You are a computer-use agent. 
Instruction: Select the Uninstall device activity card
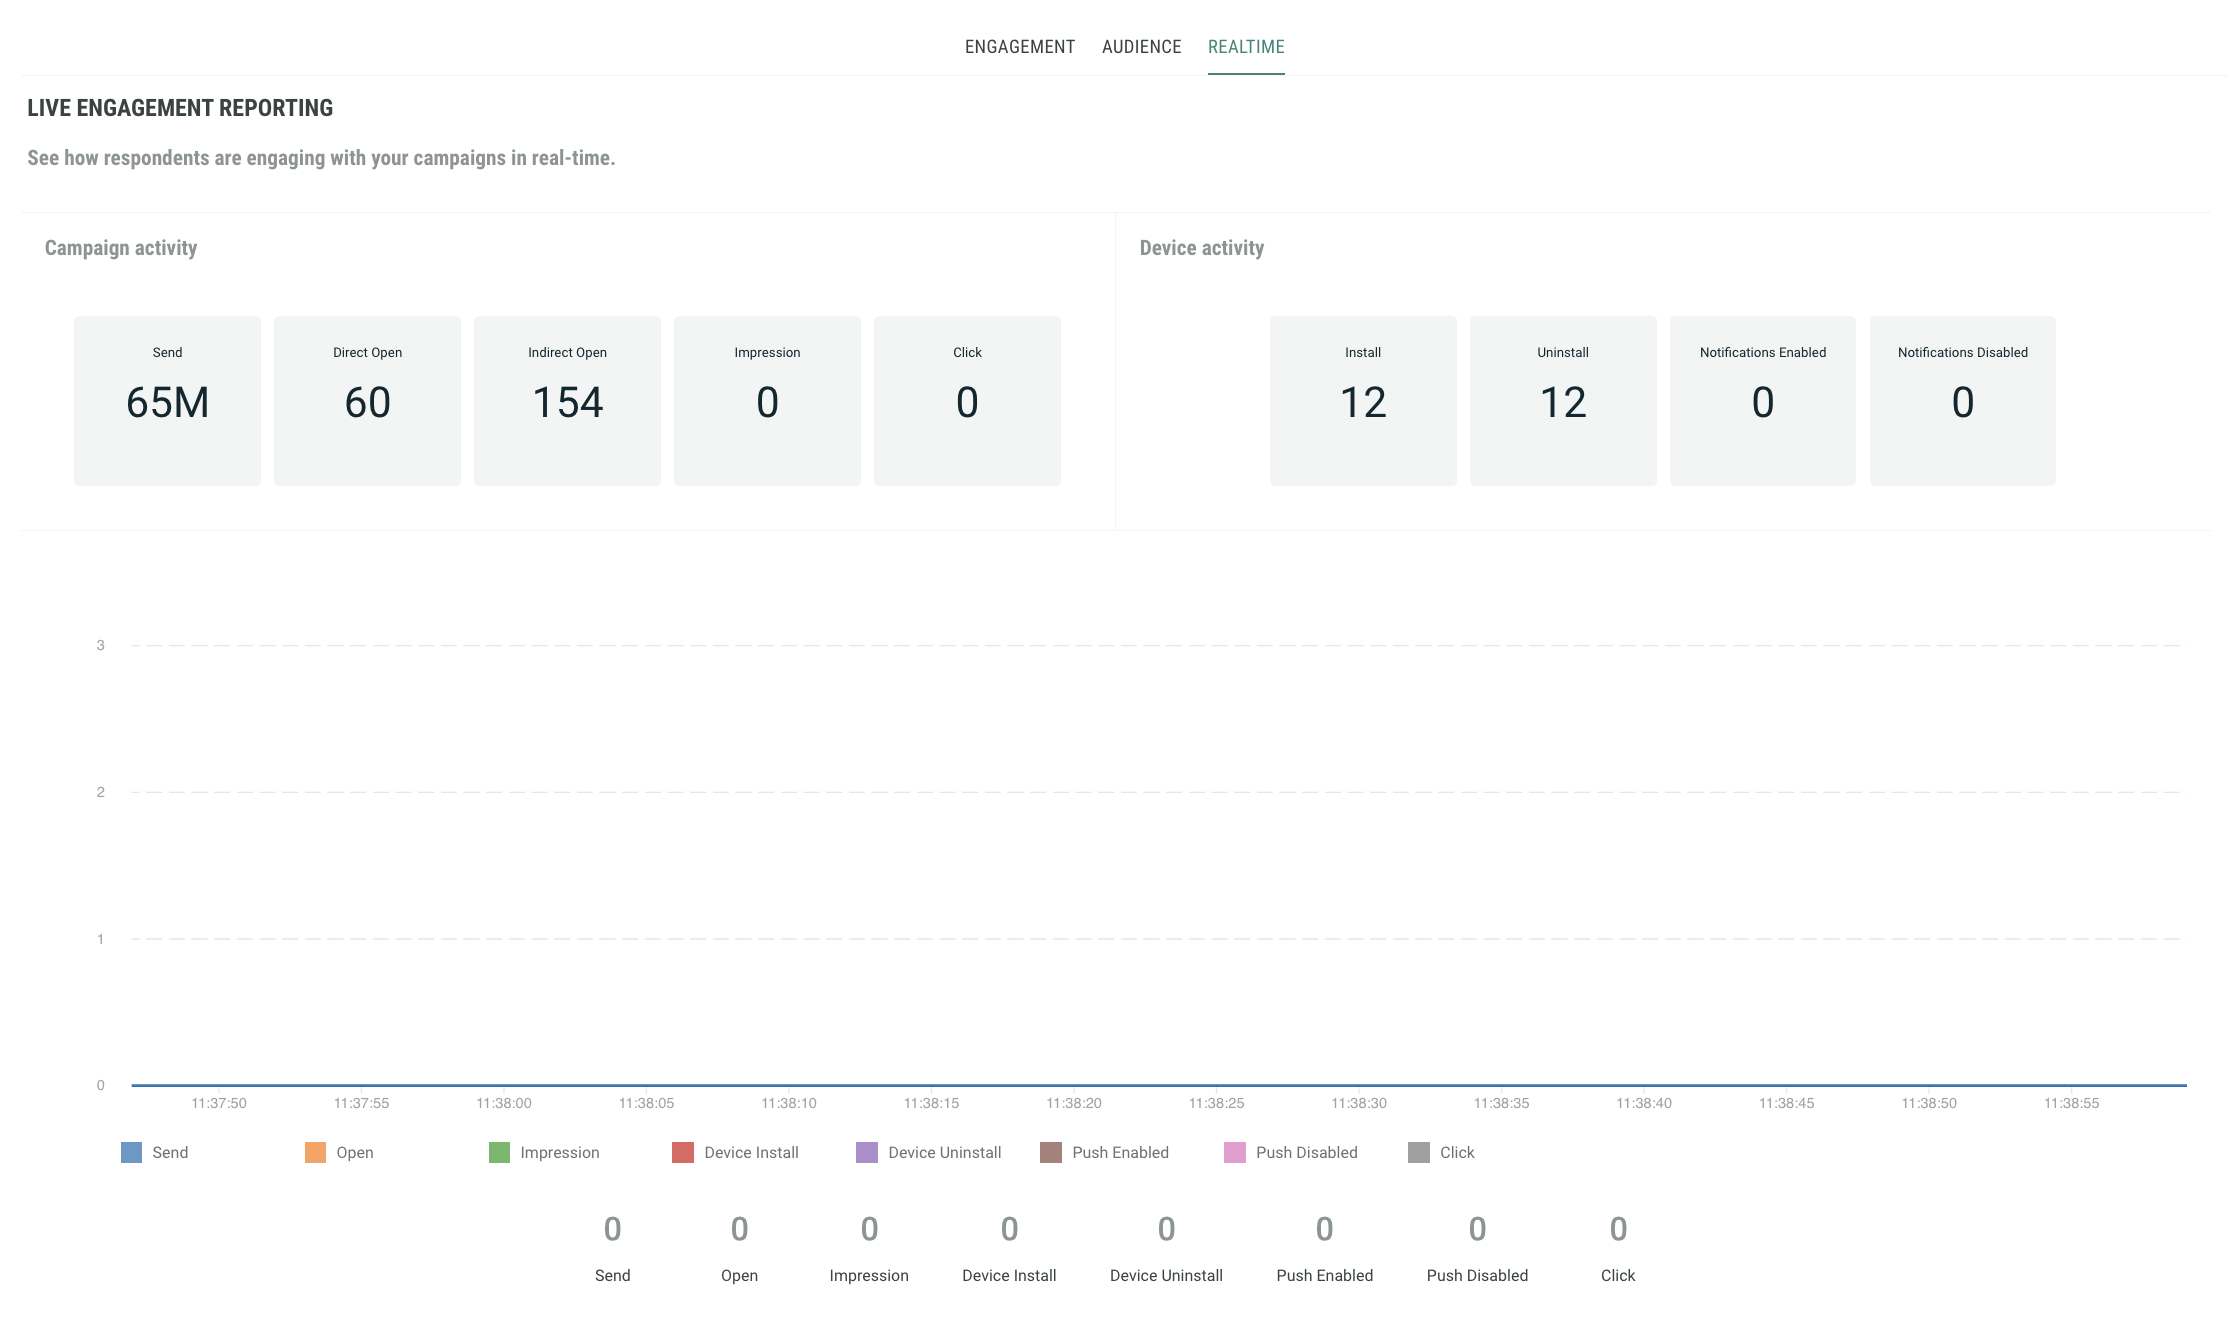pyautogui.click(x=1563, y=400)
